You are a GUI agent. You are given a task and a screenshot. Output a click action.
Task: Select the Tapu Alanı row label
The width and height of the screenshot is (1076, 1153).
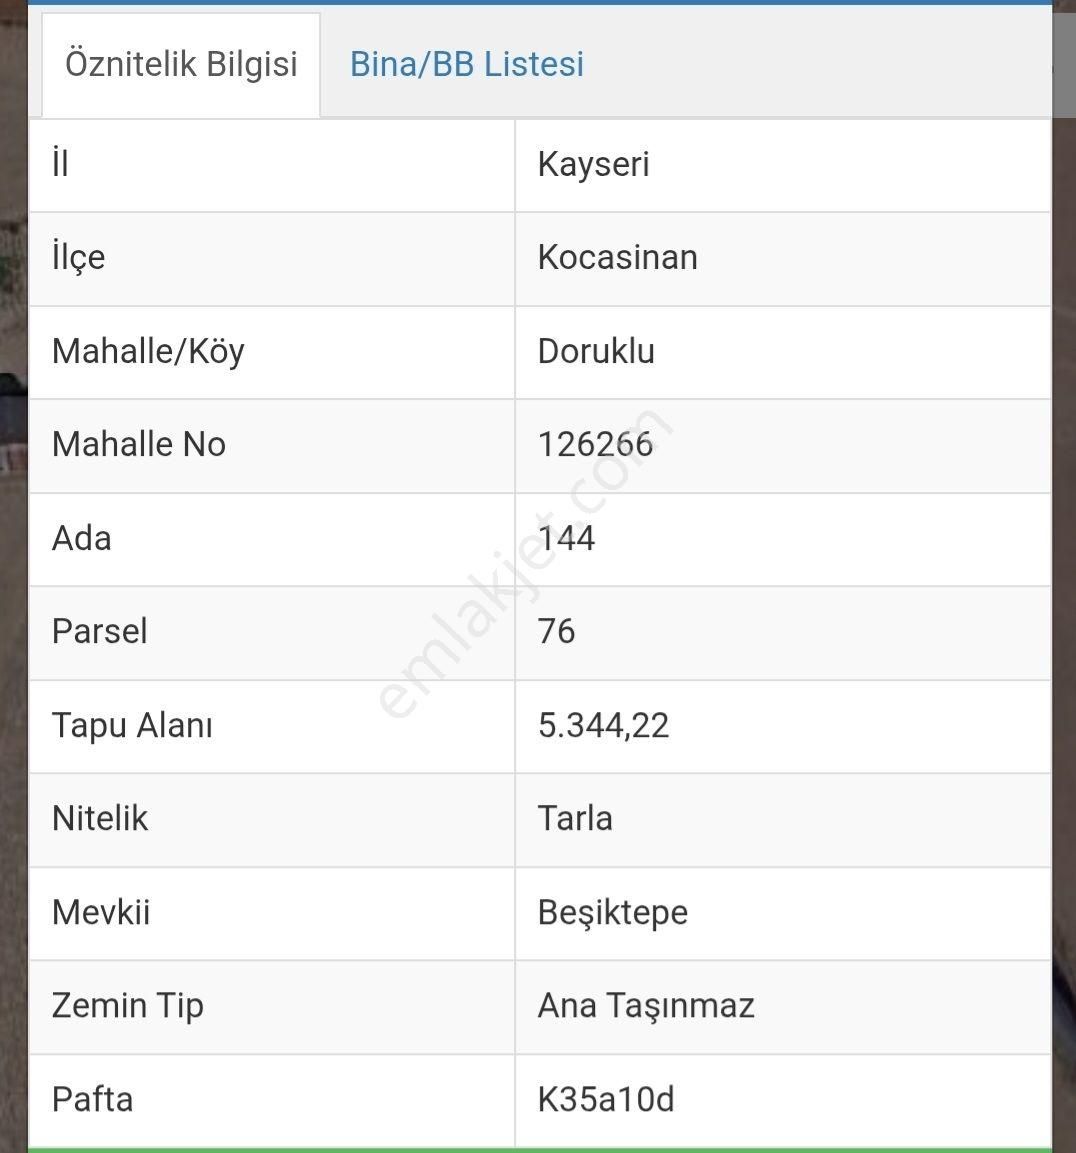(132, 725)
